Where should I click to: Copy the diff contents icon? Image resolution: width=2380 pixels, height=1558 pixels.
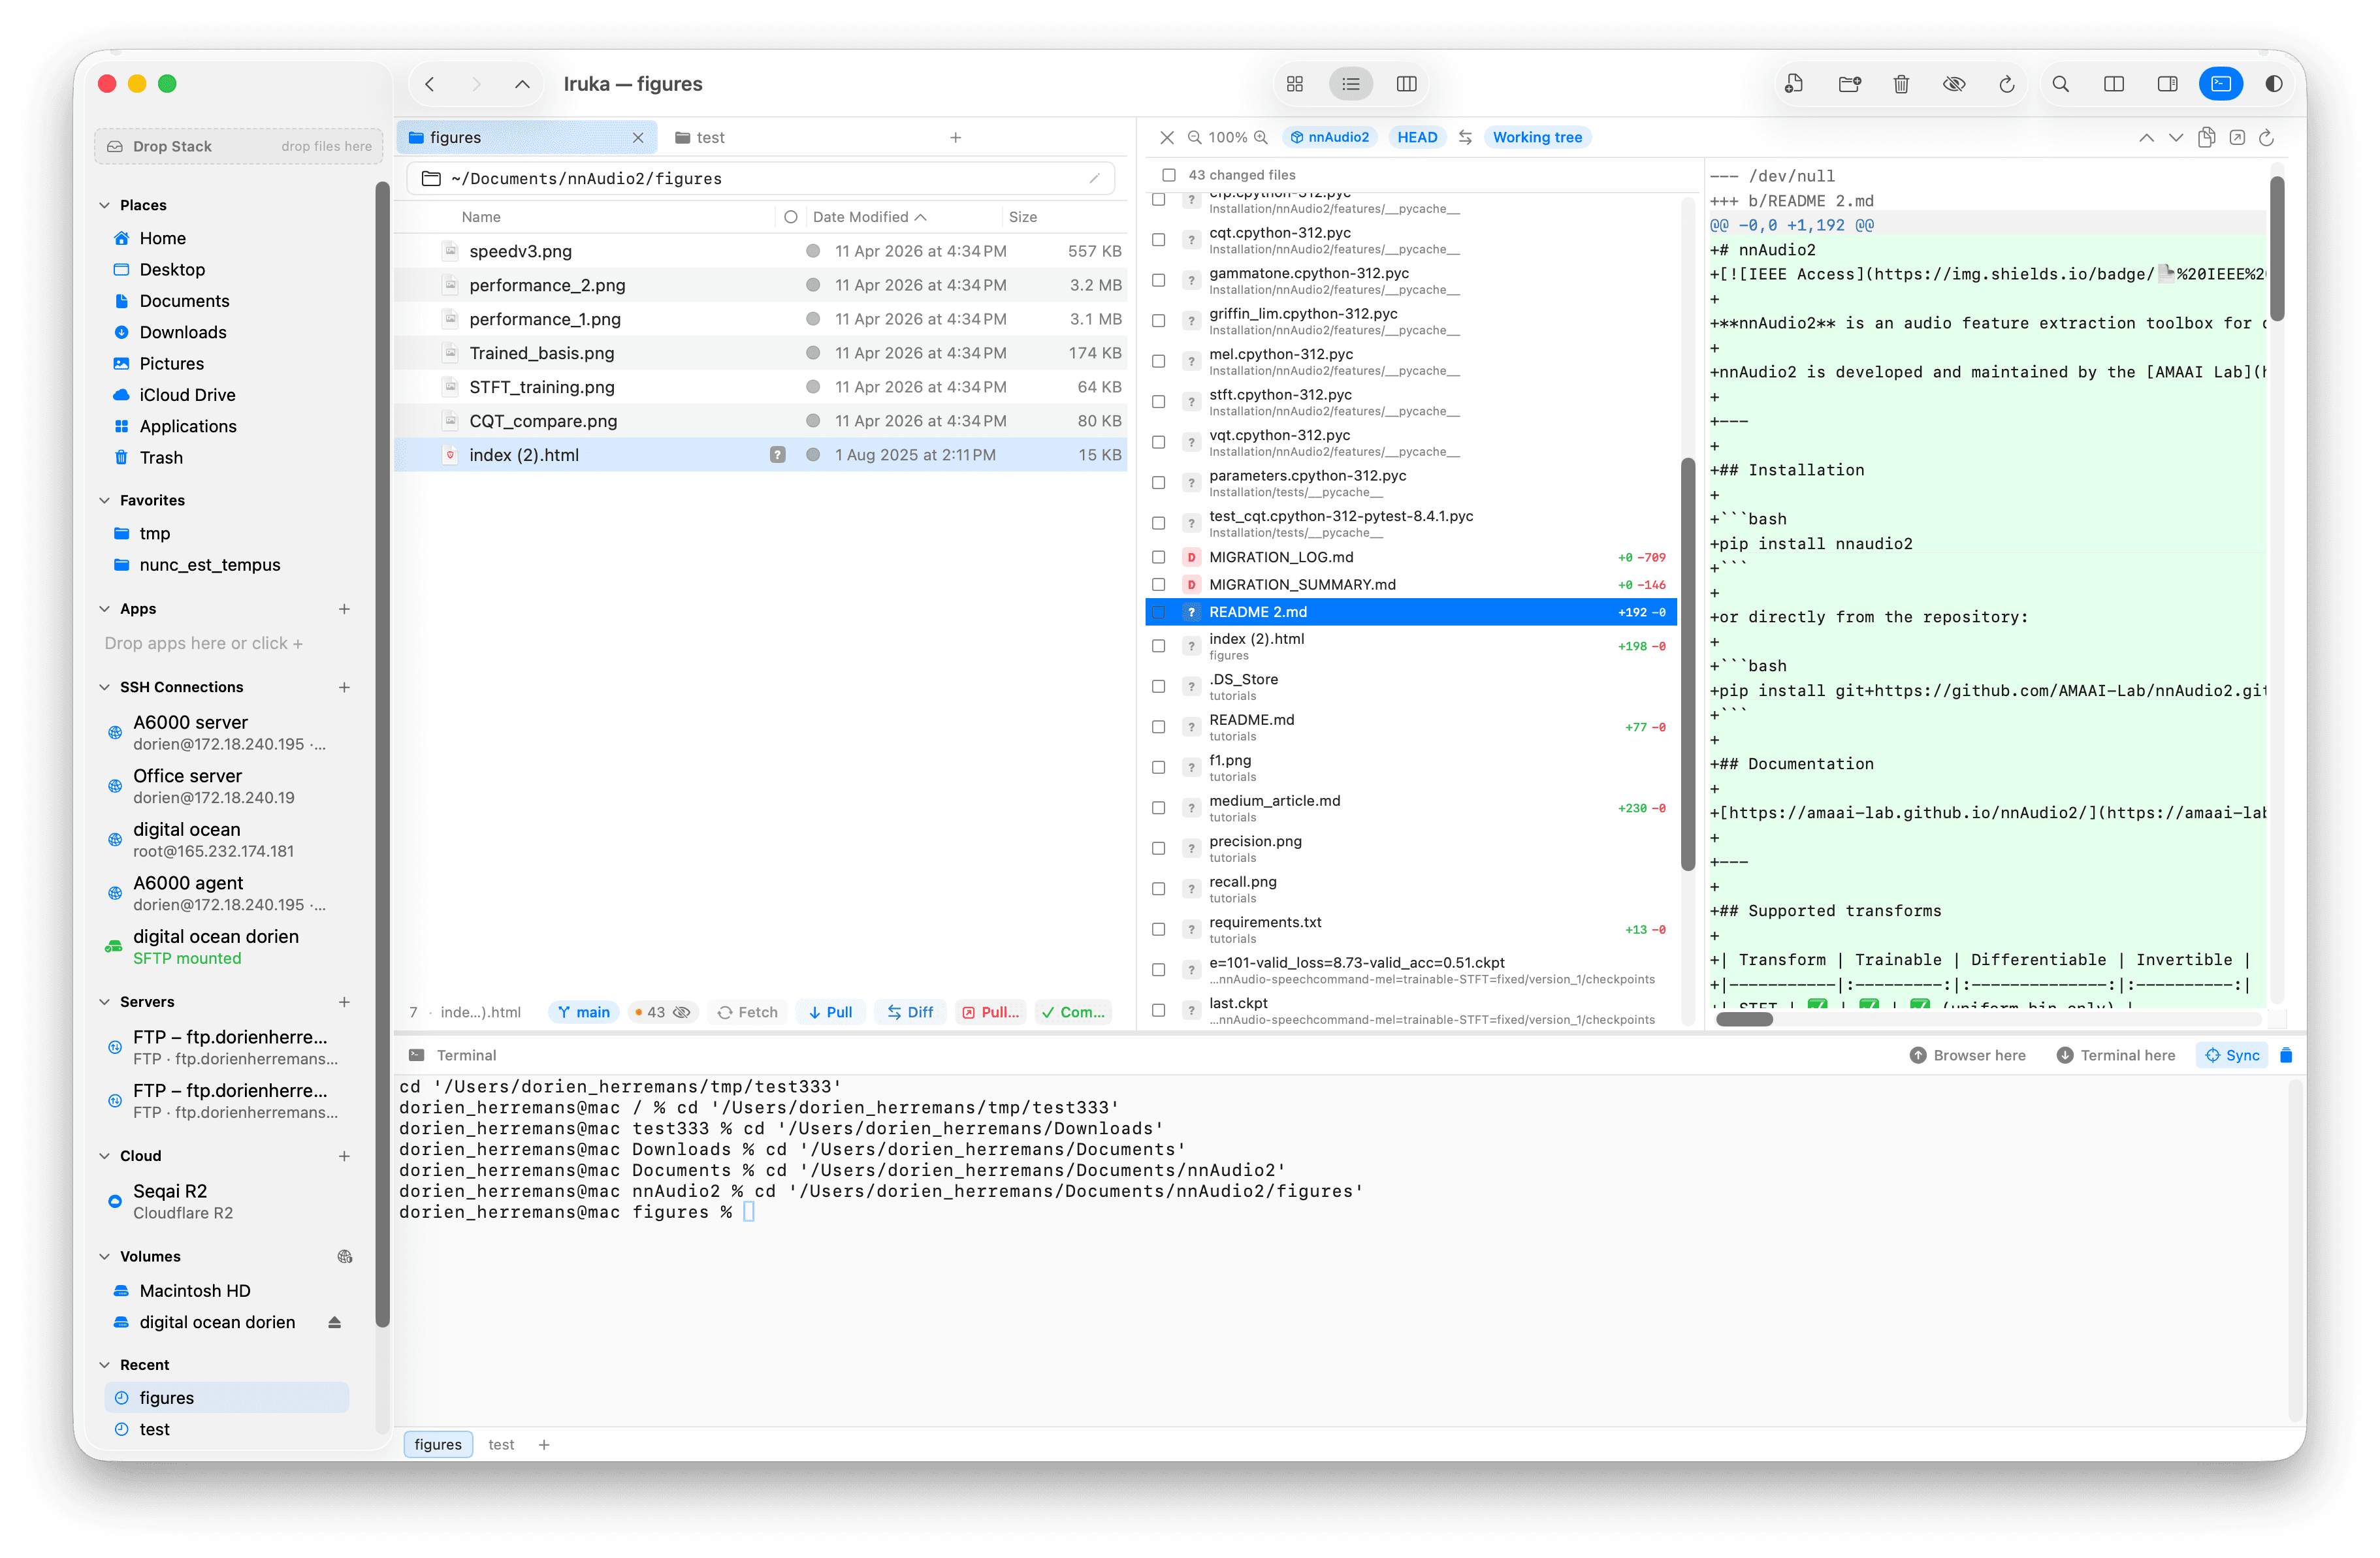coord(2206,137)
